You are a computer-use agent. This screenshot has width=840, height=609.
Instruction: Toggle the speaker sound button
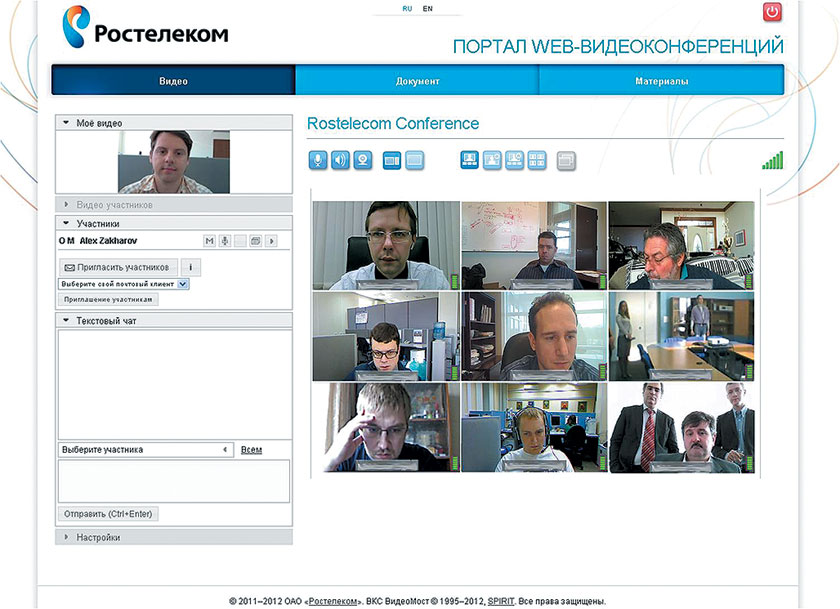tap(340, 160)
